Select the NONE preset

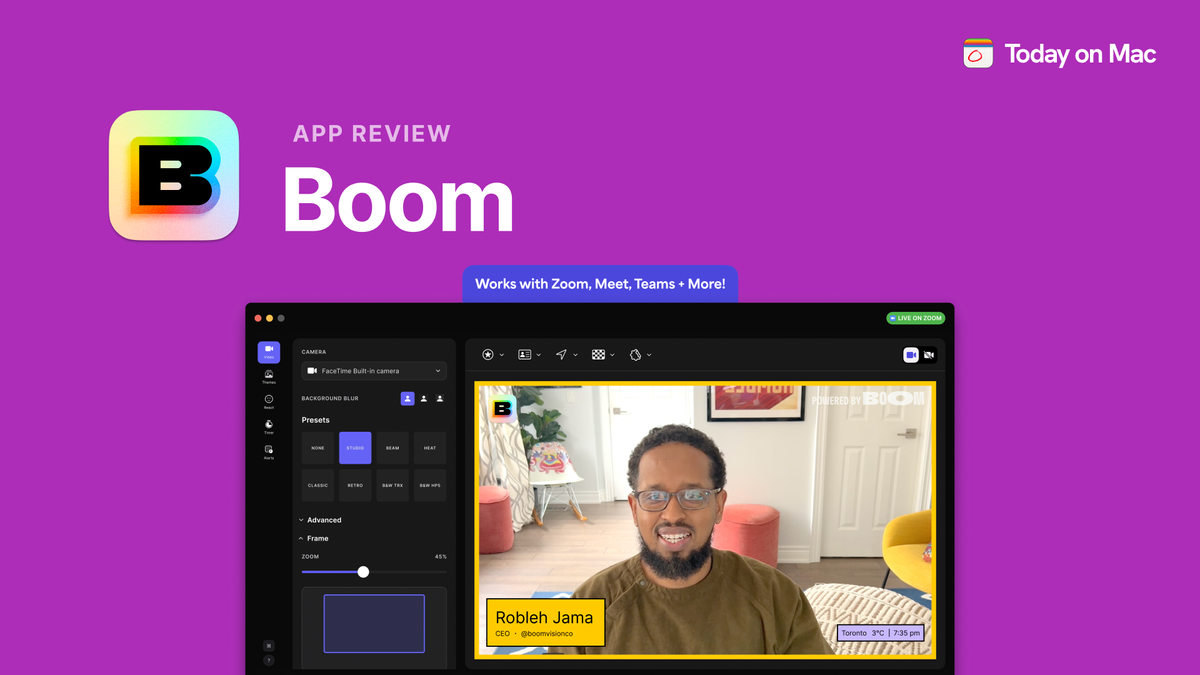[318, 448]
